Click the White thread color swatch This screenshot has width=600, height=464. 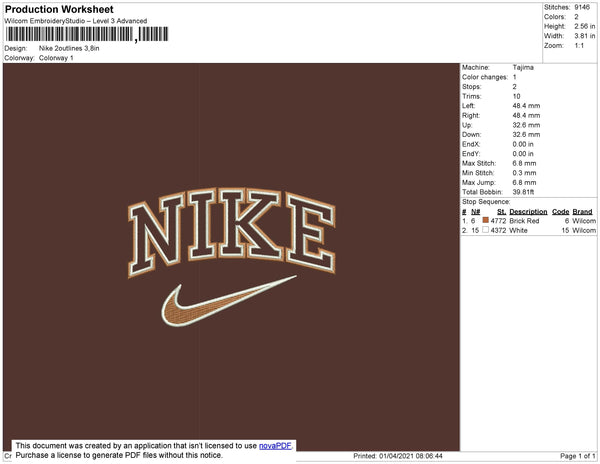[x=486, y=230]
